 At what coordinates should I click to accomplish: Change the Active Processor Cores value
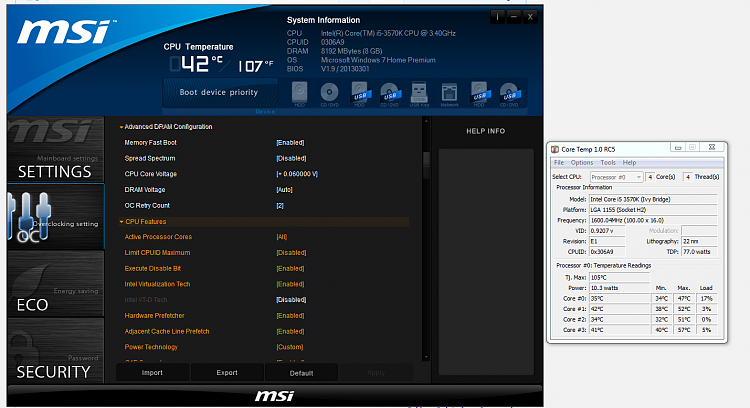pyautogui.click(x=282, y=237)
